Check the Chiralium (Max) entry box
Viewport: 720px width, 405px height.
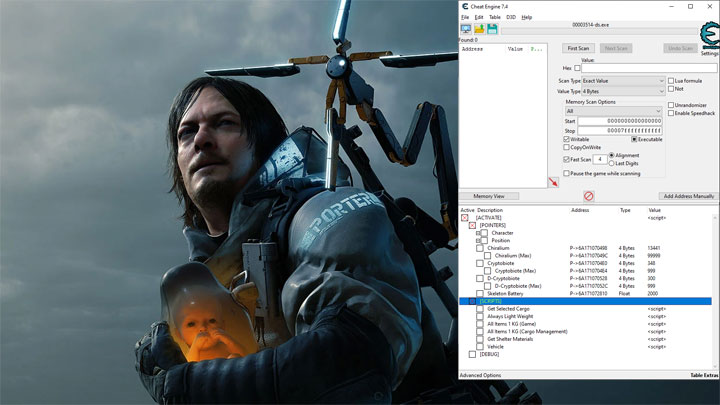[487, 256]
